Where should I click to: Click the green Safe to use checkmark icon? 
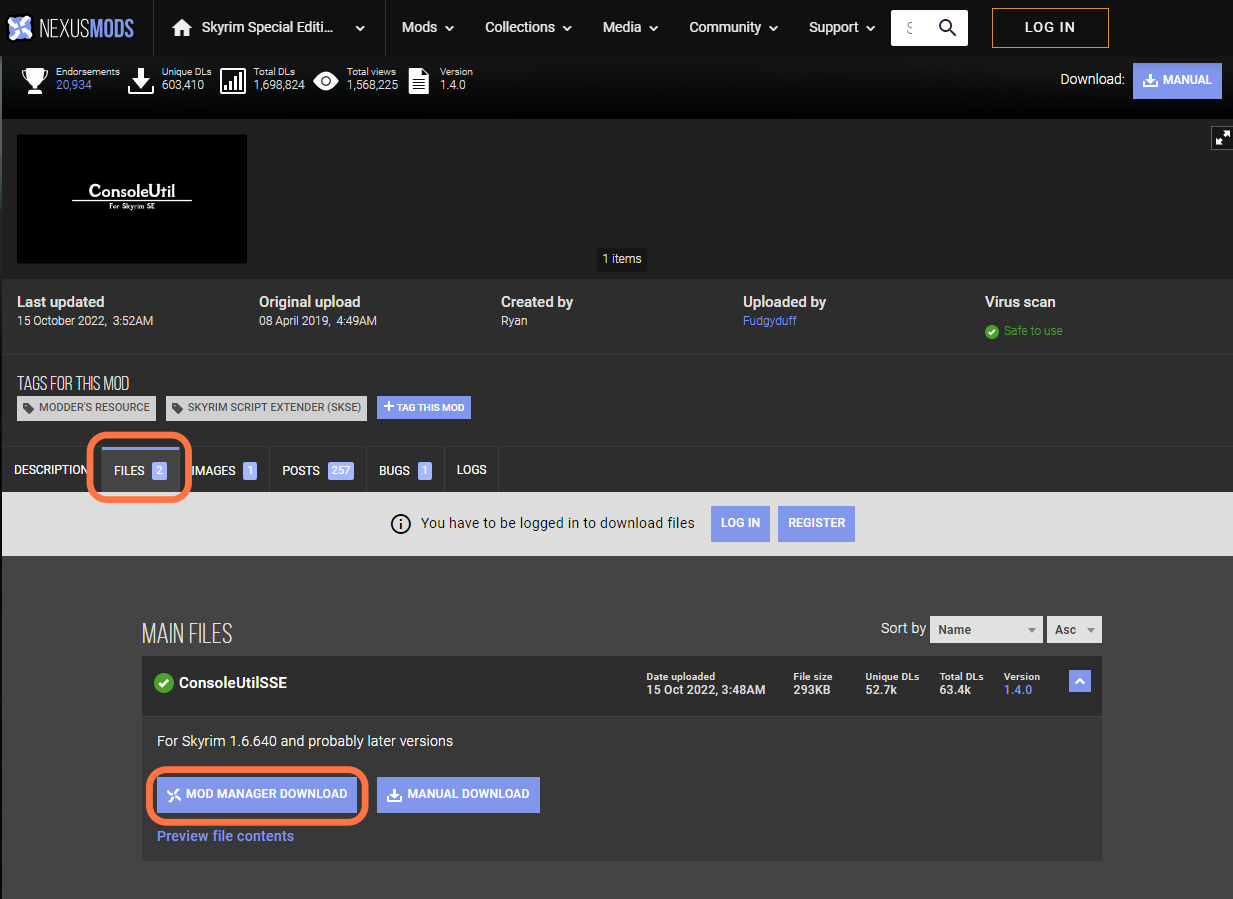[x=992, y=332]
